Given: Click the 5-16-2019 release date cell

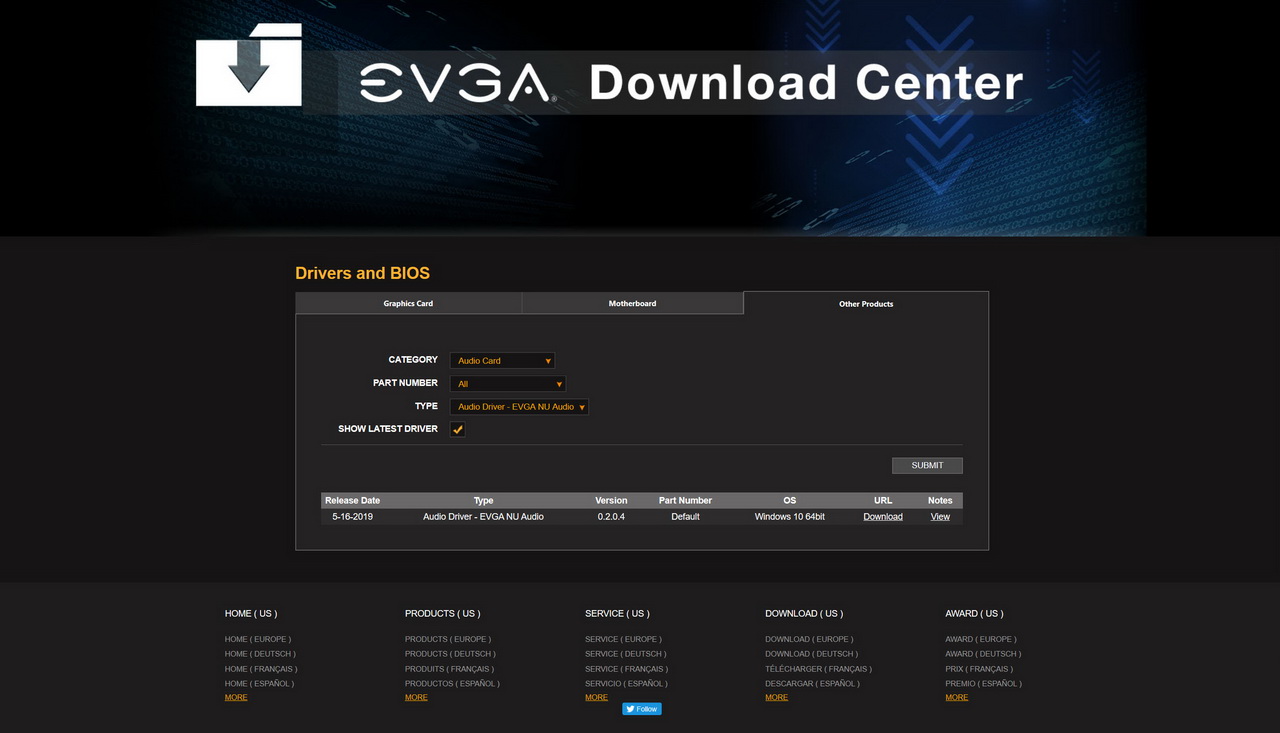Looking at the screenshot, I should 353,517.
